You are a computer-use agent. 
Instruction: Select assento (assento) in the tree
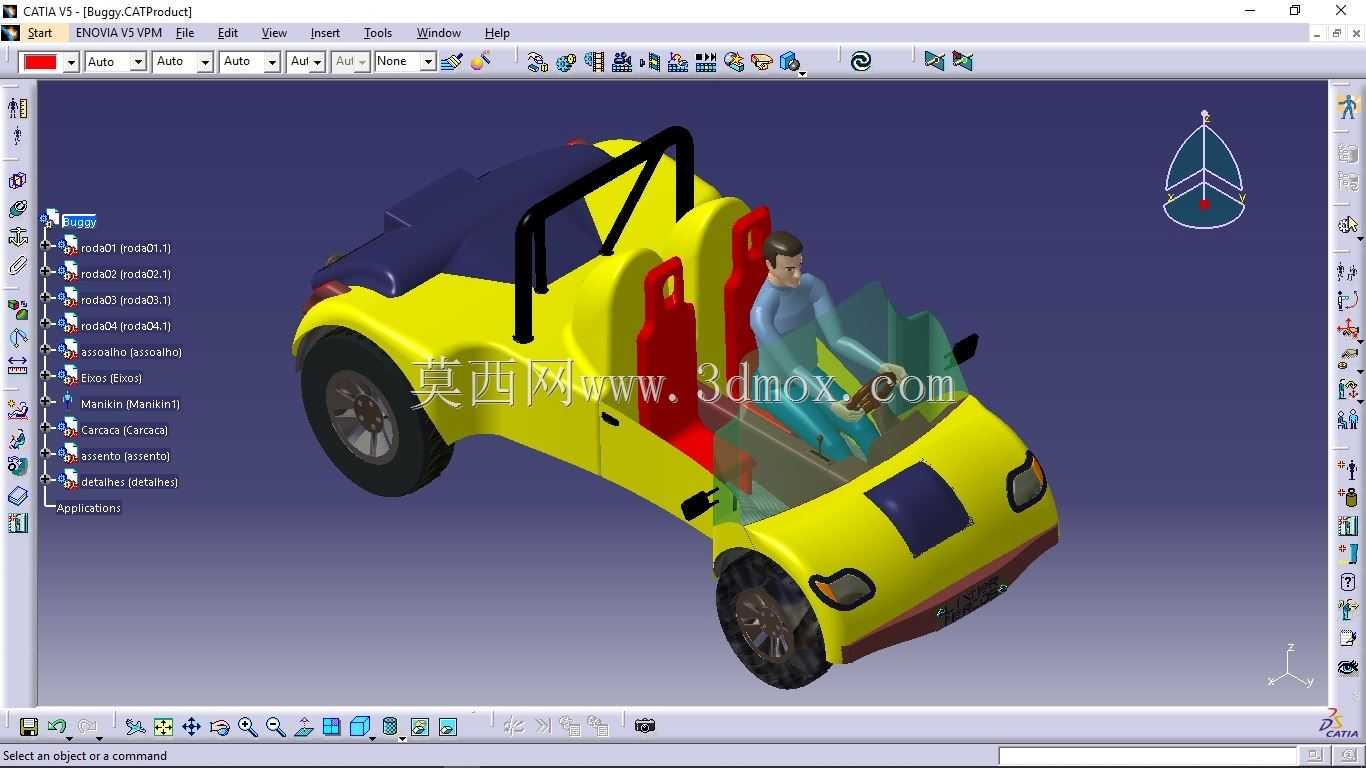click(126, 456)
